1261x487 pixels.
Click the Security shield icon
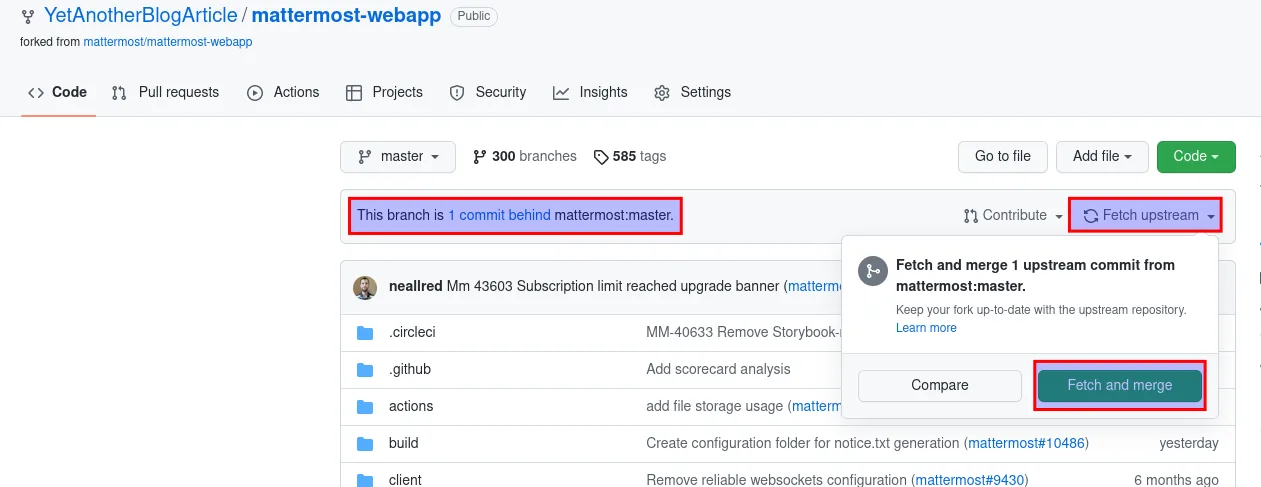[x=457, y=92]
